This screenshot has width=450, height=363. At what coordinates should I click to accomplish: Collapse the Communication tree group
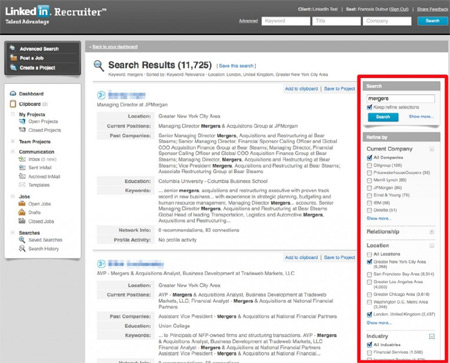click(x=13, y=152)
